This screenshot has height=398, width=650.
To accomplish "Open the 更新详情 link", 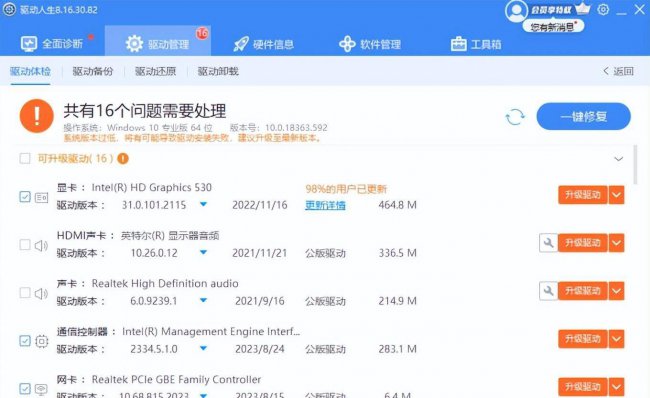I will point(325,205).
